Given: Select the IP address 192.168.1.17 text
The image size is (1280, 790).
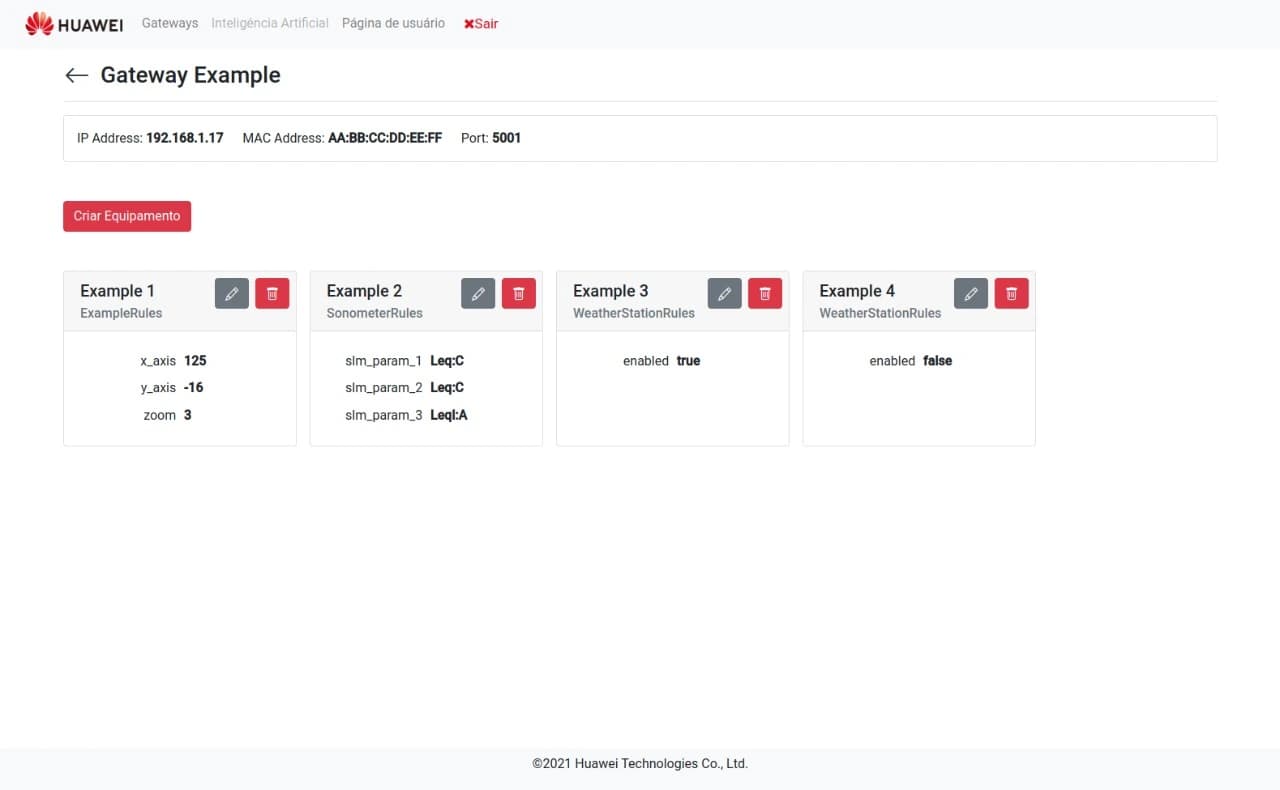Looking at the screenshot, I should pos(185,138).
